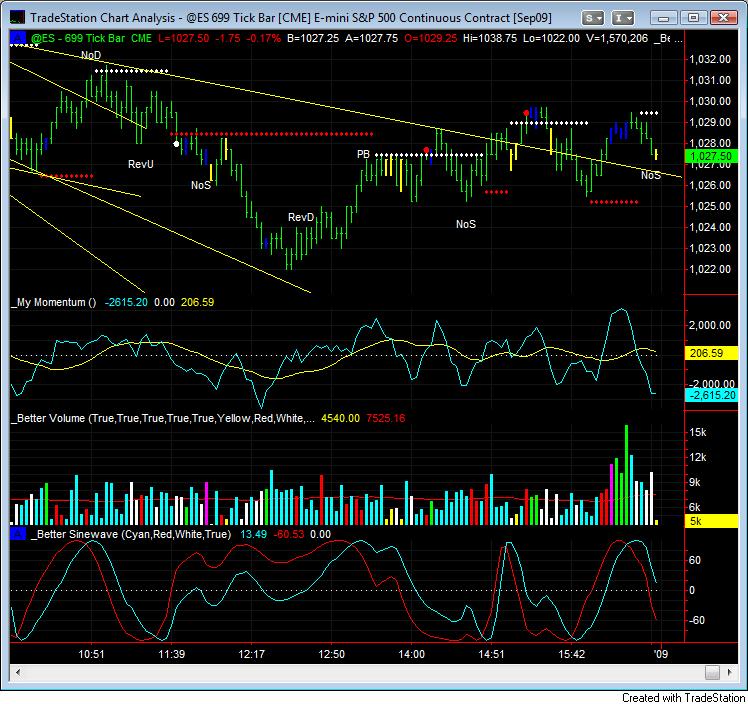The width and height of the screenshot is (748, 704).
Task: Click the '09 time axis label
Action: click(661, 654)
